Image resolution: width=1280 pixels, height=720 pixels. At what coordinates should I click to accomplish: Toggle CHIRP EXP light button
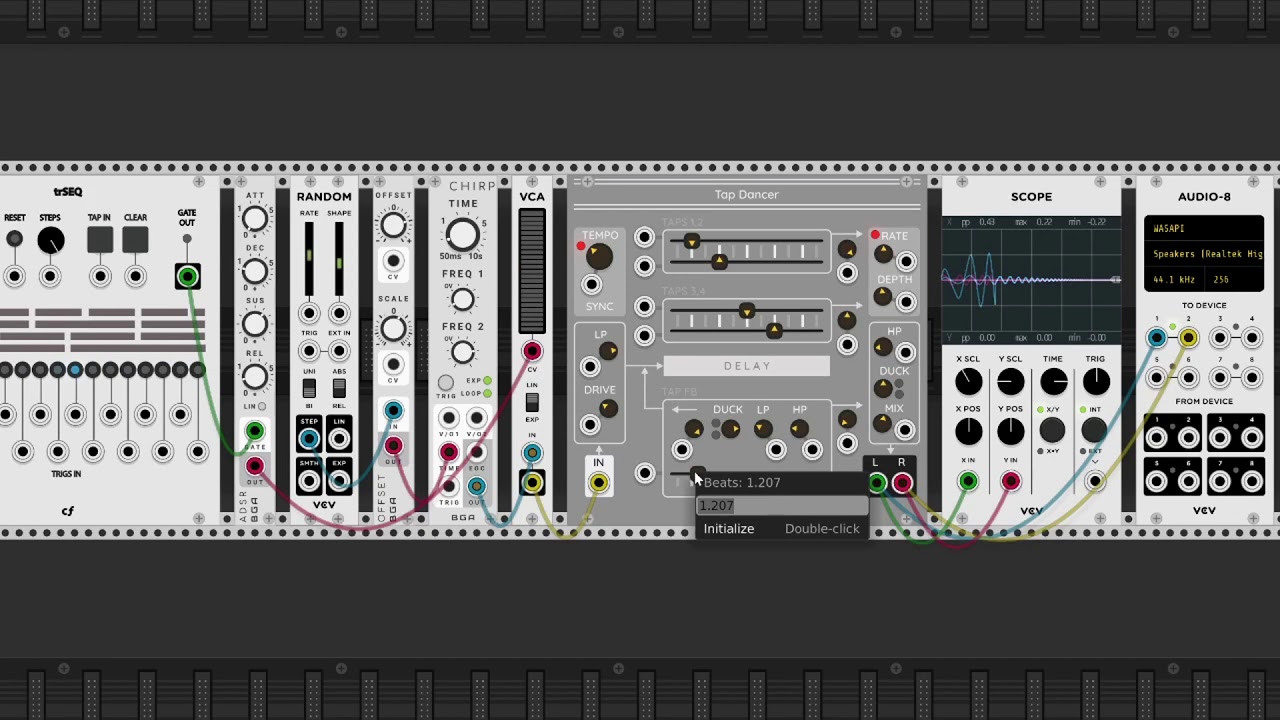(487, 381)
